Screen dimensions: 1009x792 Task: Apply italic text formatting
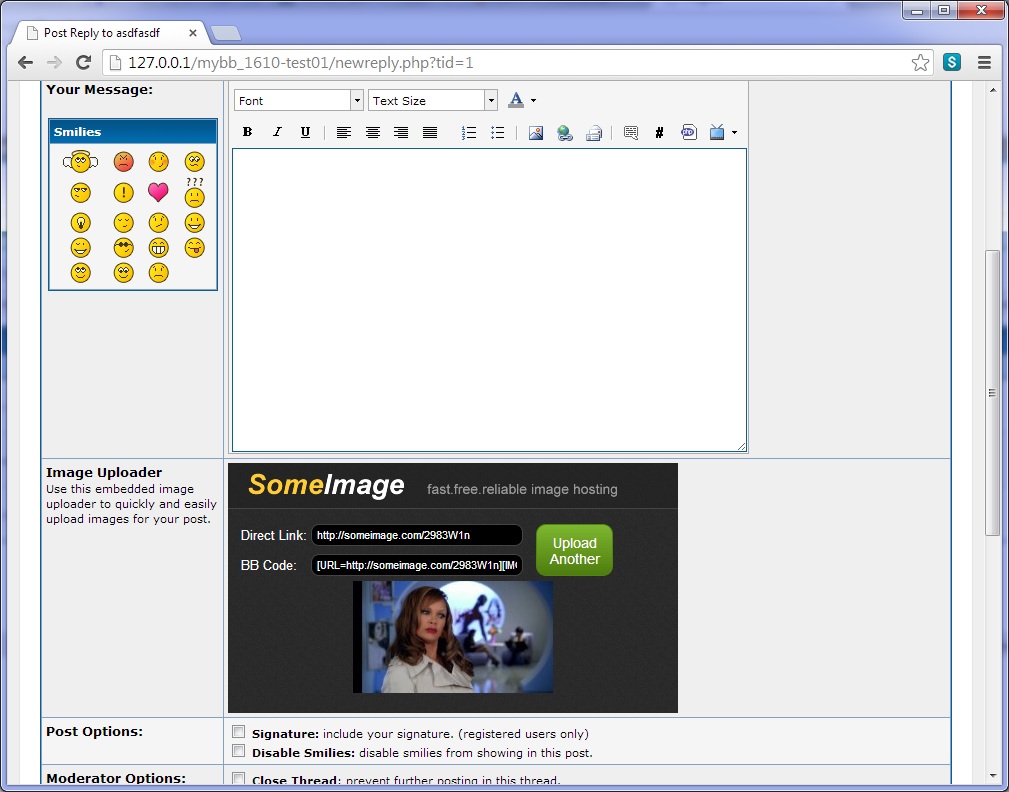[277, 132]
